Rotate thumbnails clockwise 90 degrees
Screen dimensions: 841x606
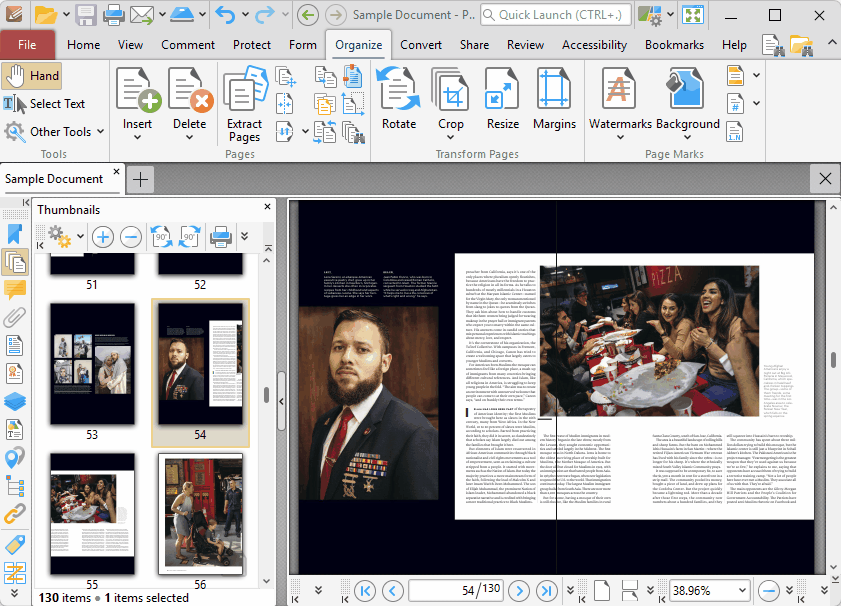click(189, 237)
